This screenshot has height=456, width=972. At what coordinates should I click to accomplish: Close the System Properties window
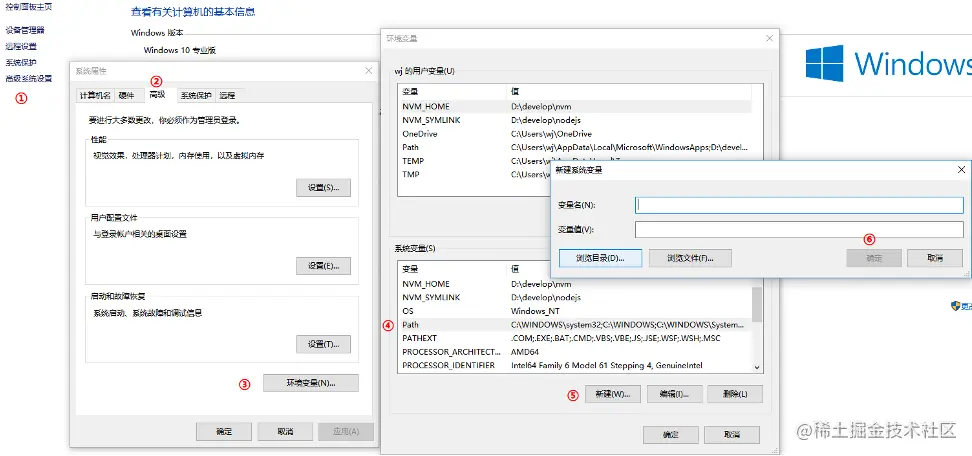coord(368,71)
